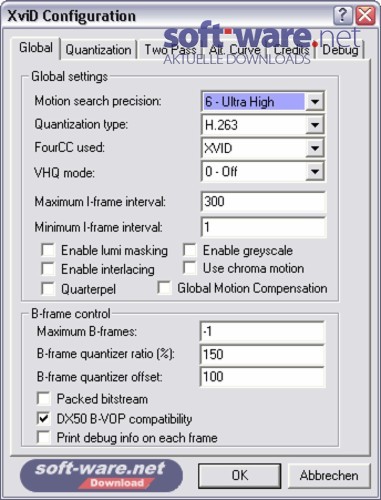This screenshot has width=381, height=500.
Task: Open the Debug tab
Action: (340, 50)
